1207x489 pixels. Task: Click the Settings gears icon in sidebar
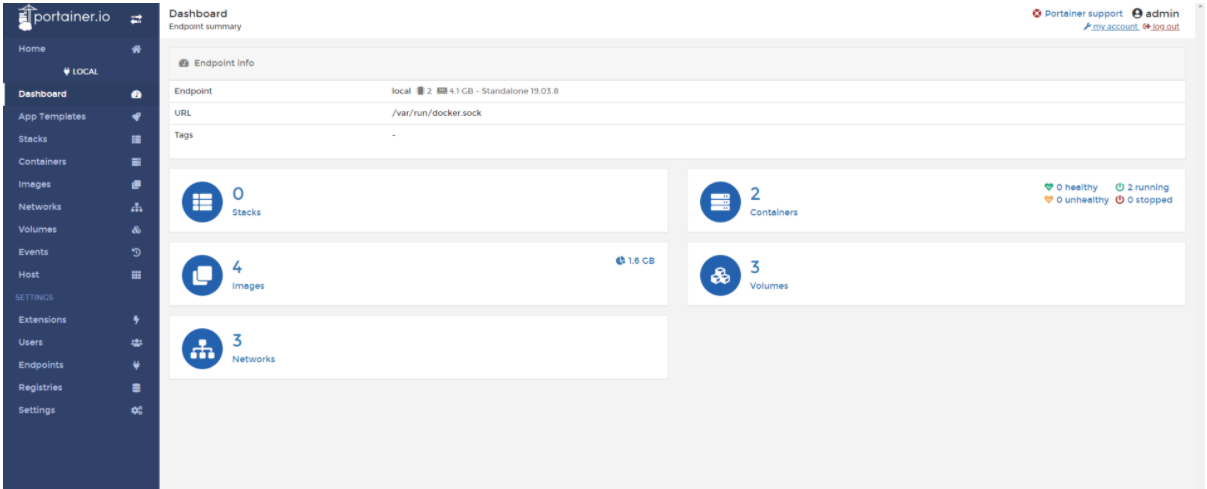(x=137, y=411)
